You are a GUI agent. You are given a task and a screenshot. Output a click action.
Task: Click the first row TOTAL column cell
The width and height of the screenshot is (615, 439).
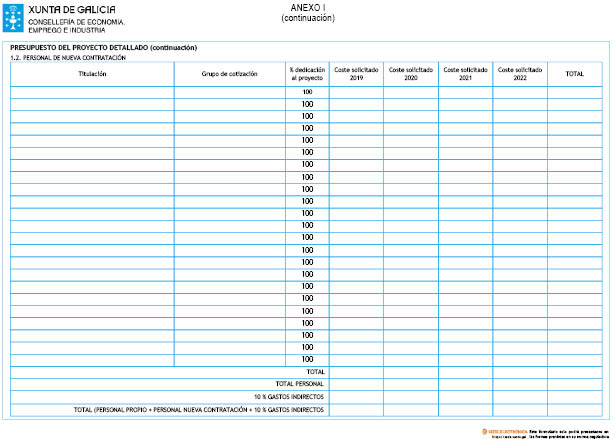pyautogui.click(x=575, y=92)
